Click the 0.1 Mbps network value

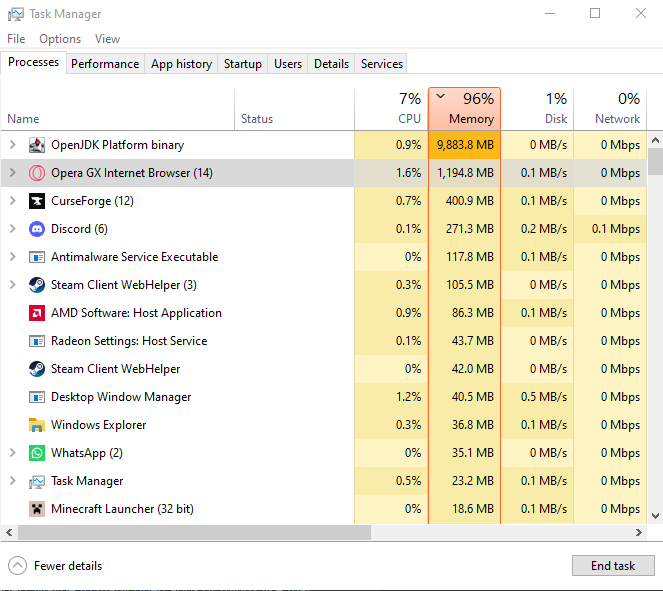tap(616, 229)
